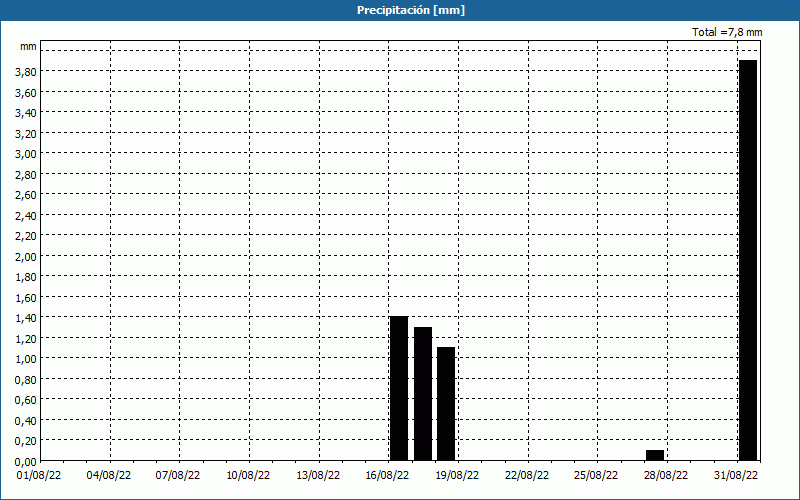Image resolution: width=800 pixels, height=500 pixels.
Task: Click the 07/08/22 date label
Action: point(178,476)
